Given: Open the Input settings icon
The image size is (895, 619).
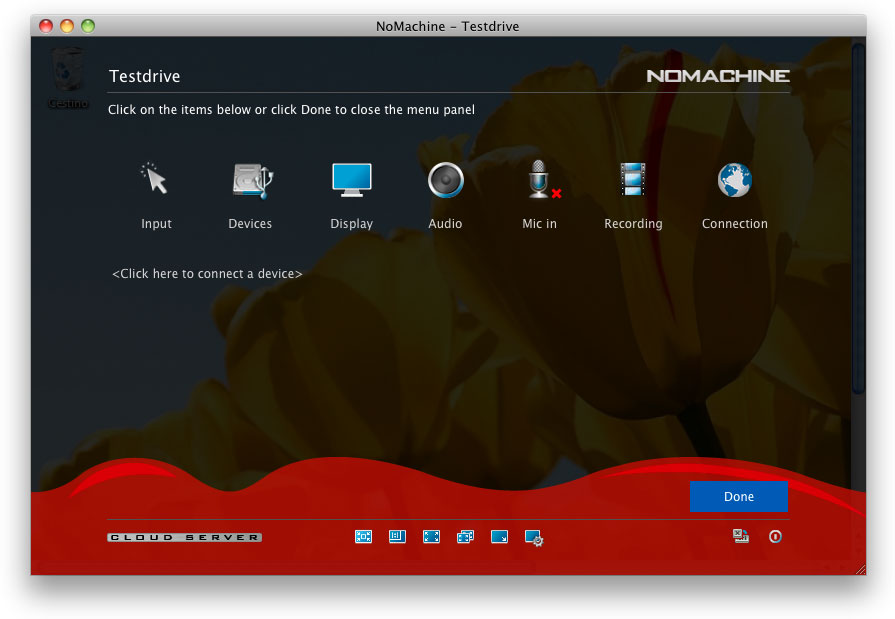Looking at the screenshot, I should coord(155,181).
